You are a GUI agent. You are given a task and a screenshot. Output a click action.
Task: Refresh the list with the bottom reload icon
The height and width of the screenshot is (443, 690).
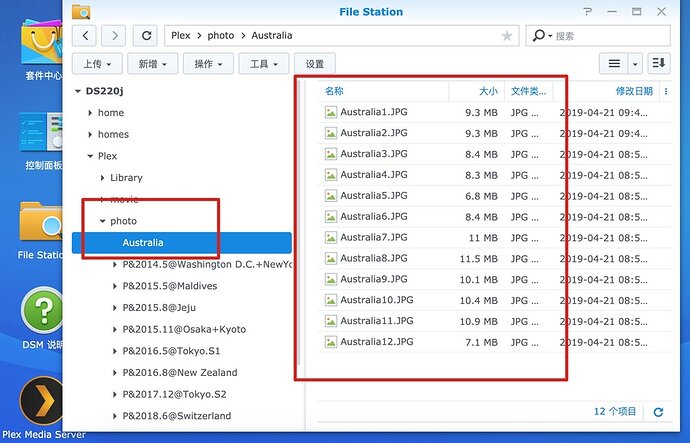click(658, 412)
